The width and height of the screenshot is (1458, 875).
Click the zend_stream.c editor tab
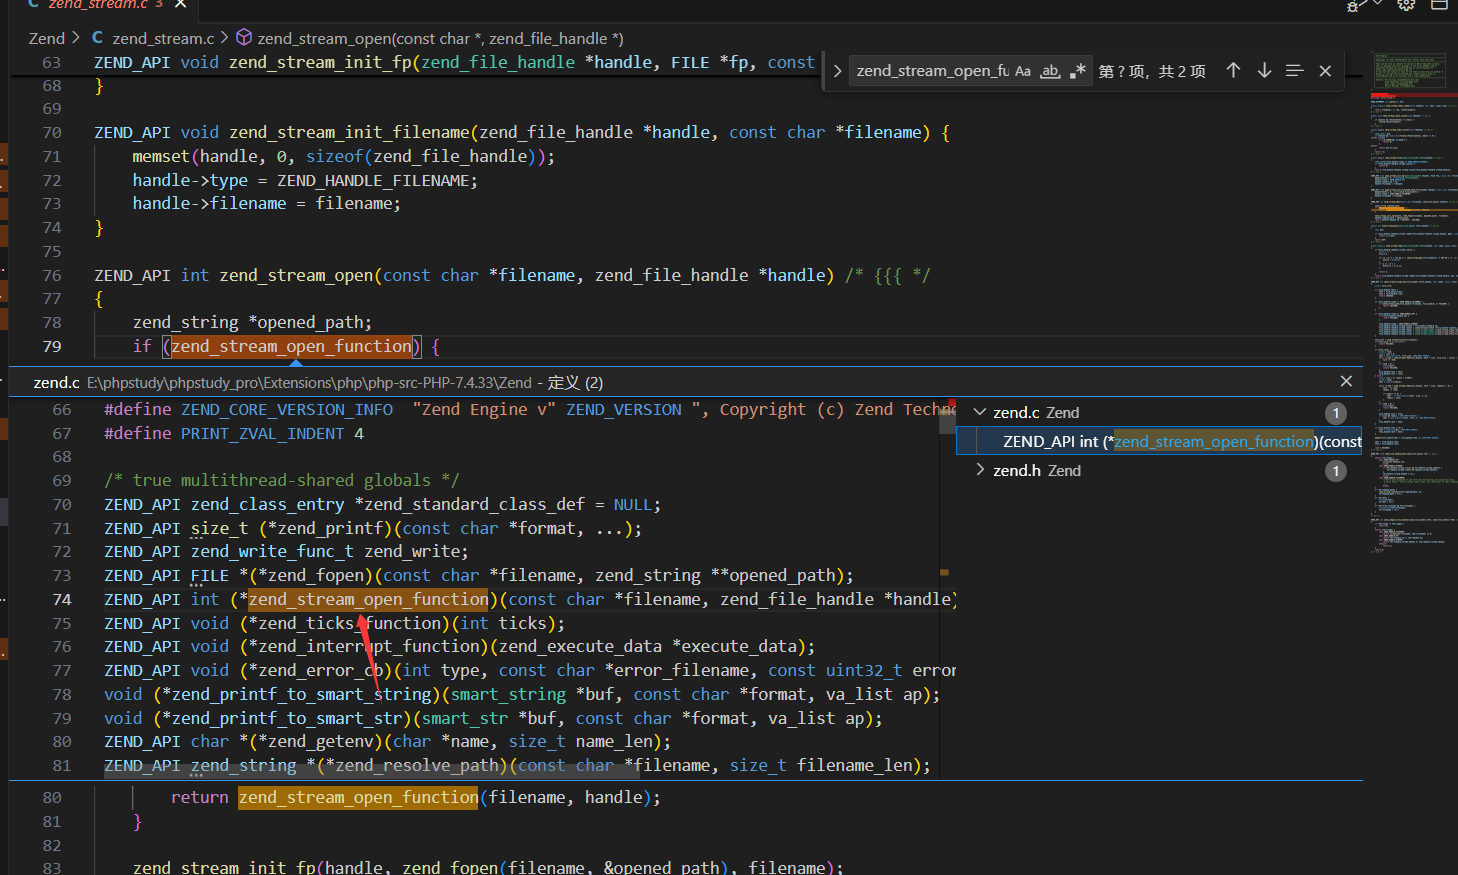(95, 4)
